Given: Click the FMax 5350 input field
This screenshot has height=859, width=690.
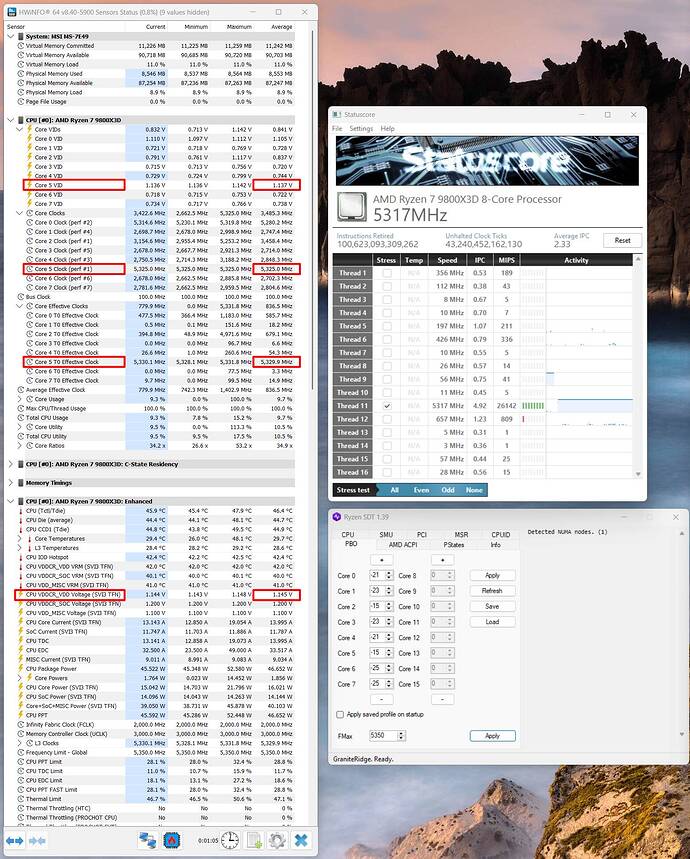Looking at the screenshot, I should 383,735.
